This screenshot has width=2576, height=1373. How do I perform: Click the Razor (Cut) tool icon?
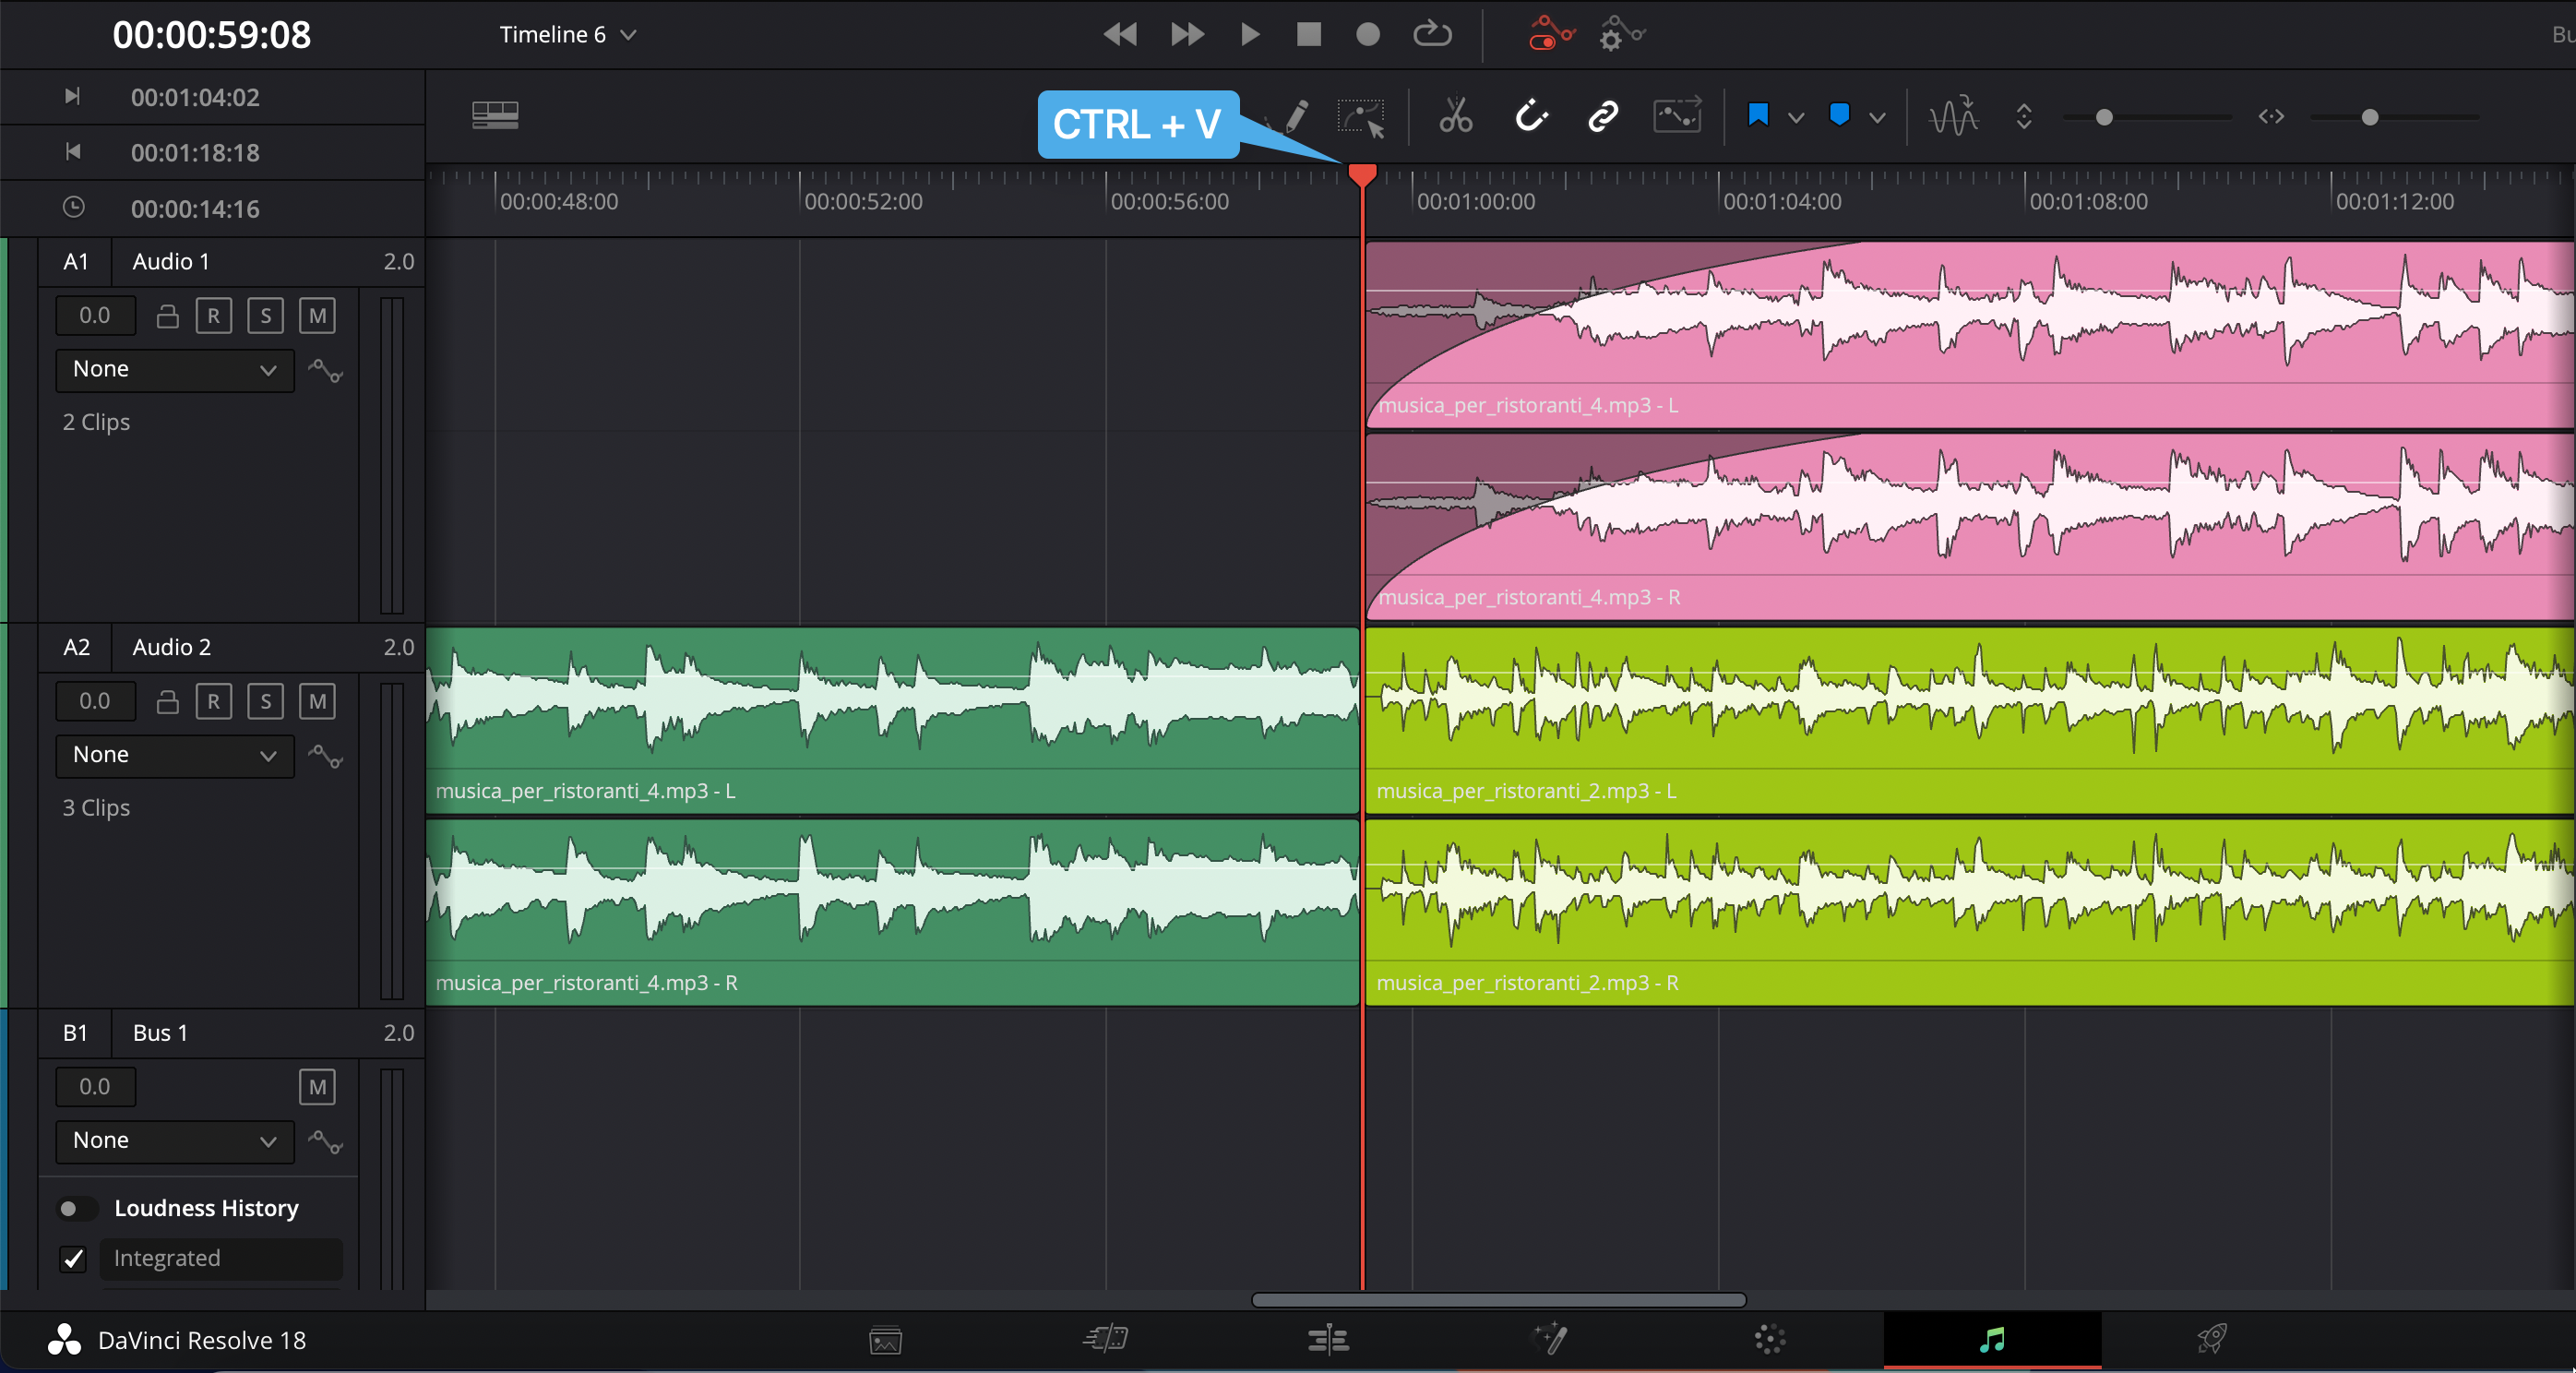1455,114
